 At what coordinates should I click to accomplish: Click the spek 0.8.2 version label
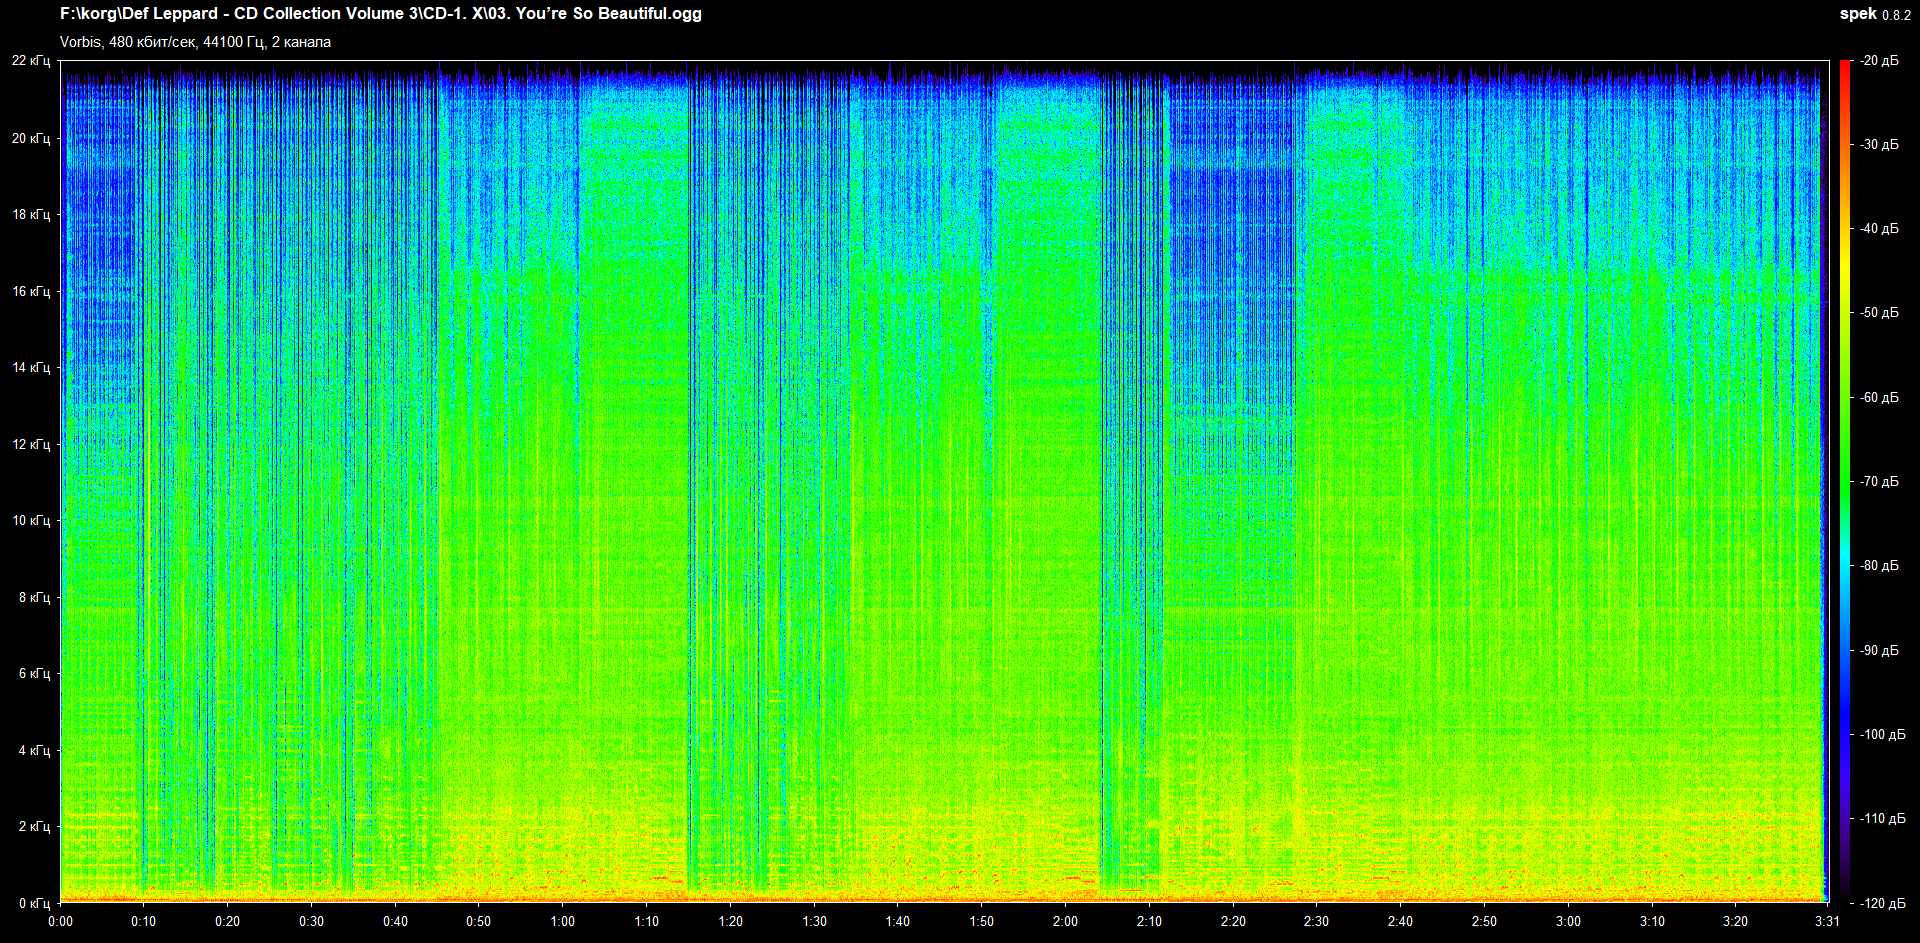[1874, 14]
